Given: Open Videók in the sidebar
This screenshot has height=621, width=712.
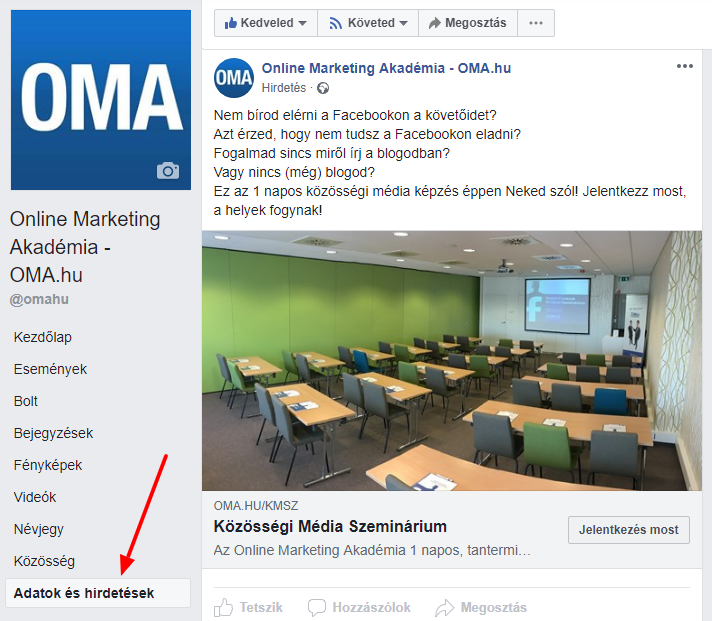Looking at the screenshot, I should pyautogui.click(x=35, y=497).
